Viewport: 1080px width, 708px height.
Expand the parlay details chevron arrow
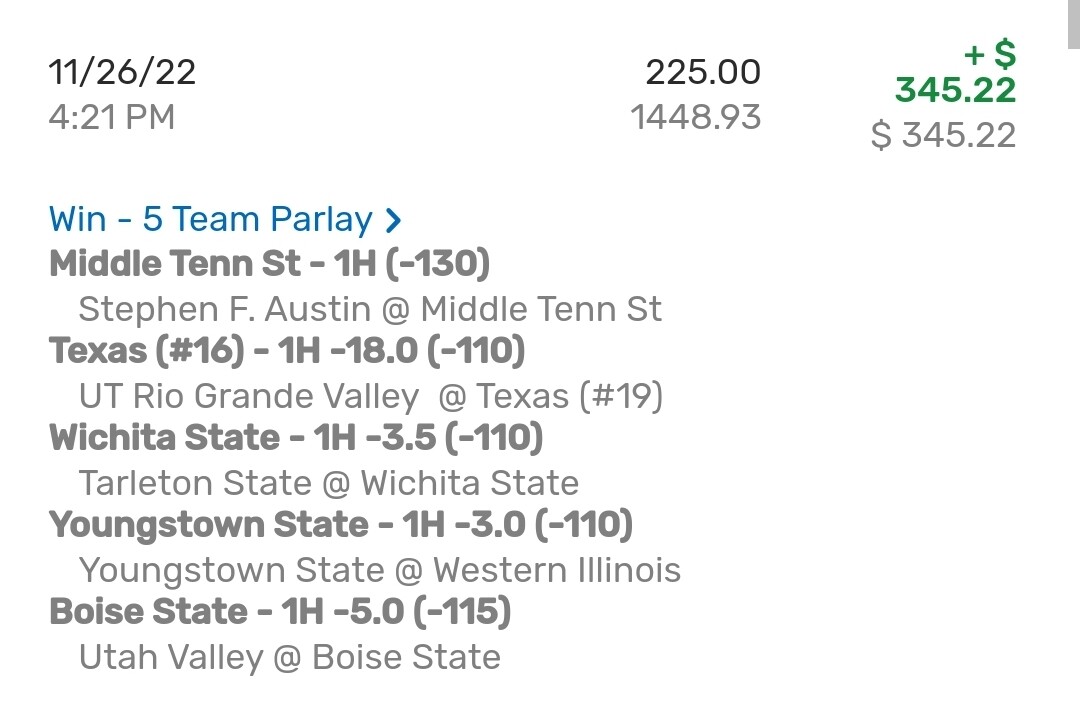(x=393, y=220)
